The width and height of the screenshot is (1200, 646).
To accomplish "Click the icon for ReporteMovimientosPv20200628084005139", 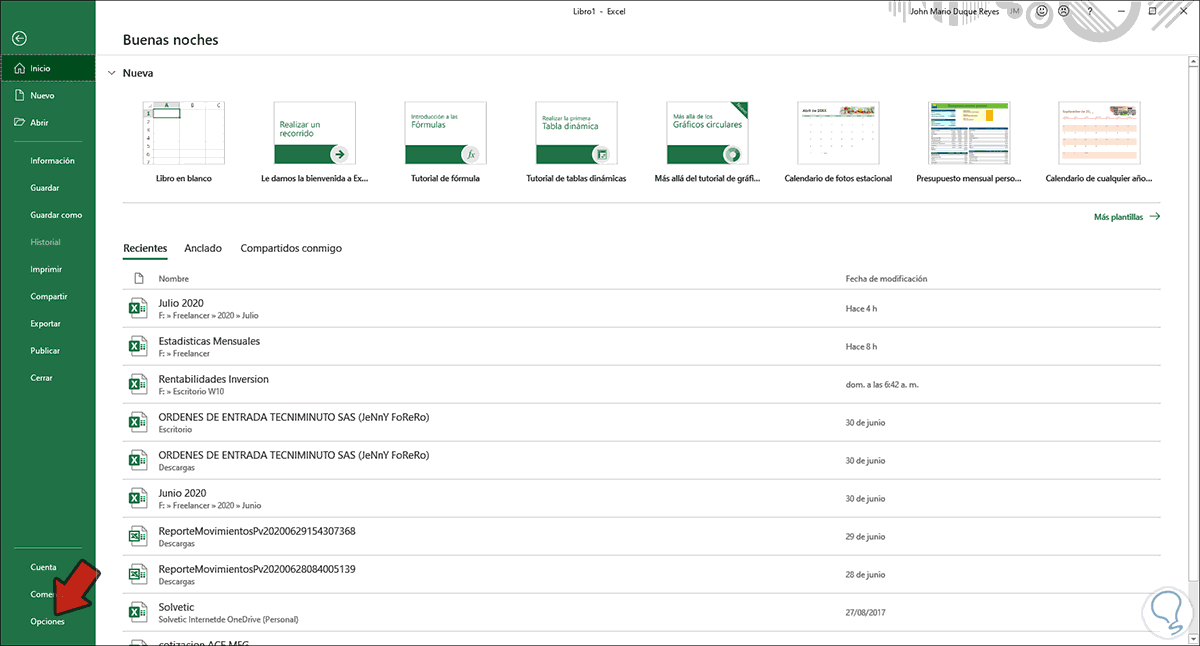I will click(138, 575).
